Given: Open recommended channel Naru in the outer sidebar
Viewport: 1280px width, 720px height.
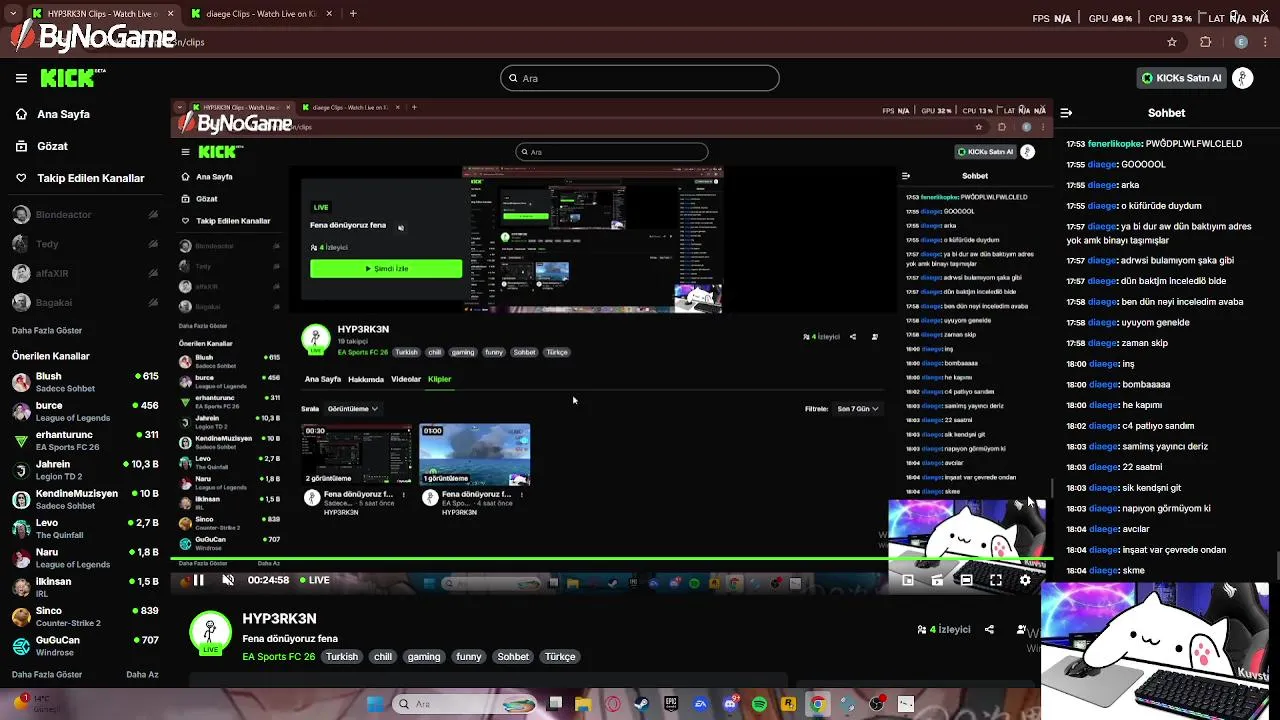Looking at the screenshot, I should (85, 558).
